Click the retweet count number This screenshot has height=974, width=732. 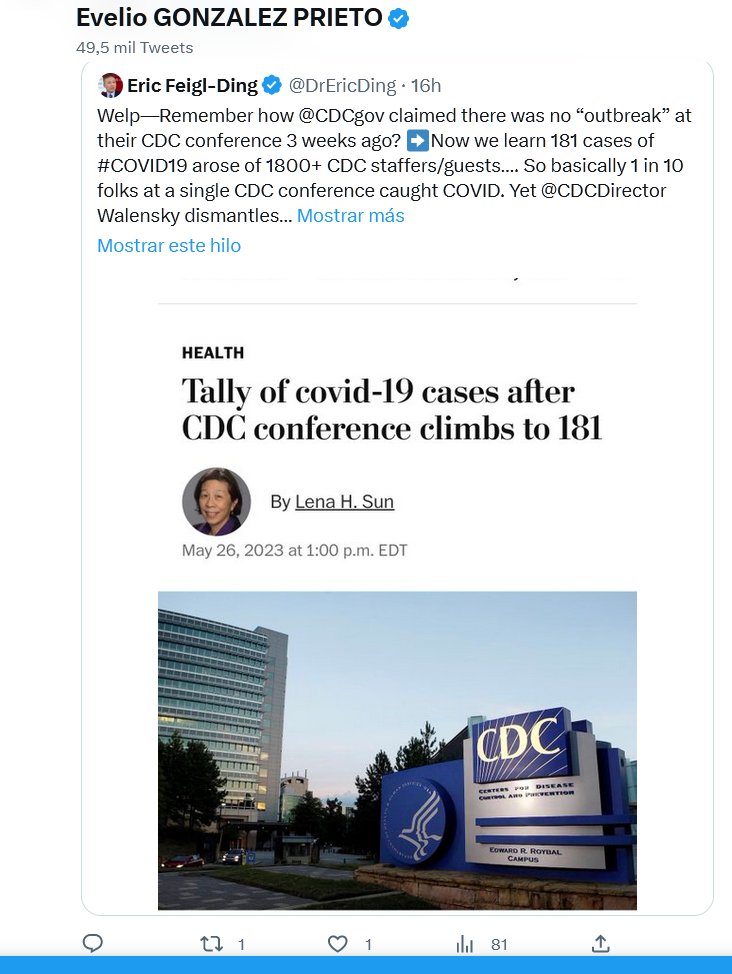coord(241,945)
